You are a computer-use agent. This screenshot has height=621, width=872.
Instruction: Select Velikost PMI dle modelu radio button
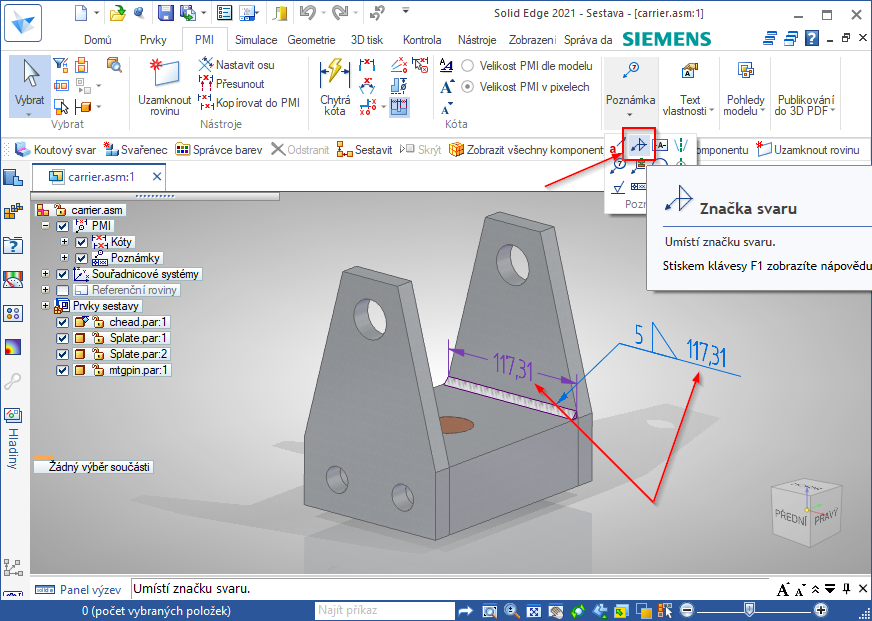469,65
